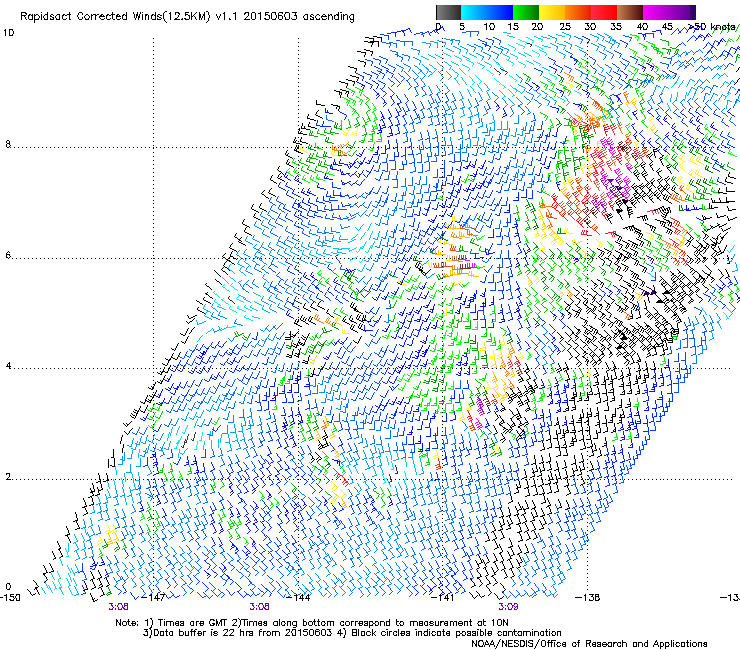Click the brown 35-40 knots legend swatch

(x=630, y=12)
